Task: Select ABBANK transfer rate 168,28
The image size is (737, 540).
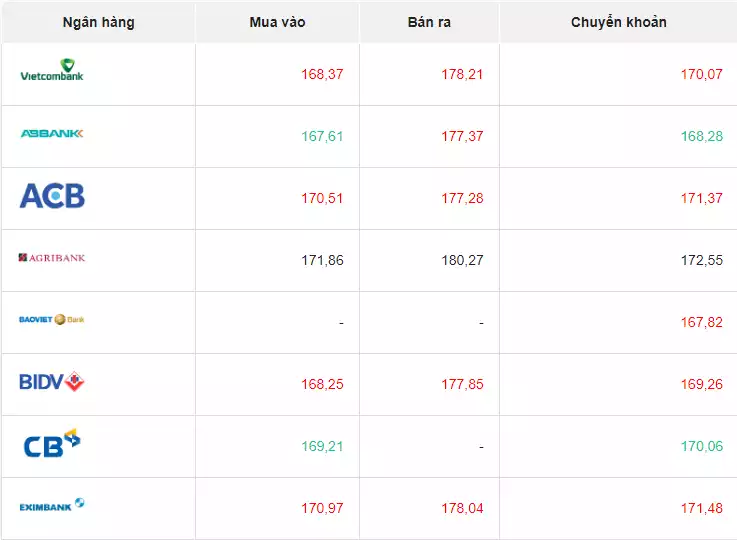Action: click(701, 136)
